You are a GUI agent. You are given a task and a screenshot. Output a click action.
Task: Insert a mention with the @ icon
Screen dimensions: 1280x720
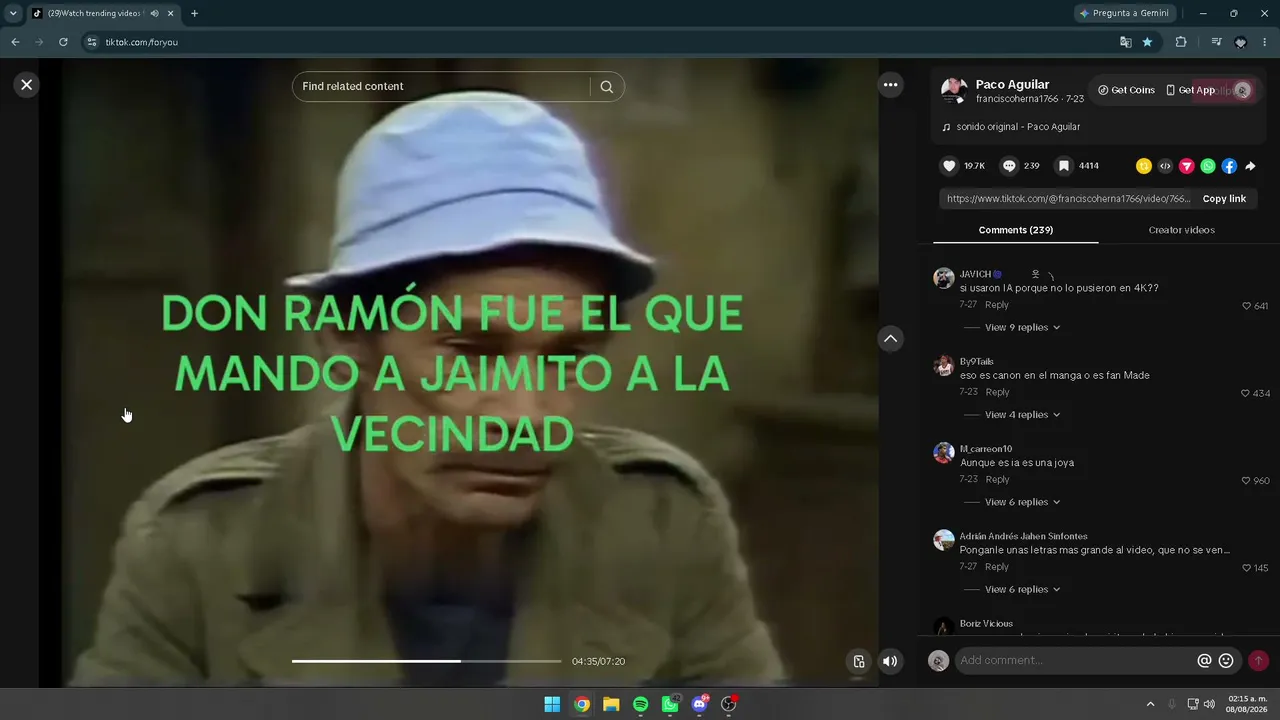(1204, 661)
